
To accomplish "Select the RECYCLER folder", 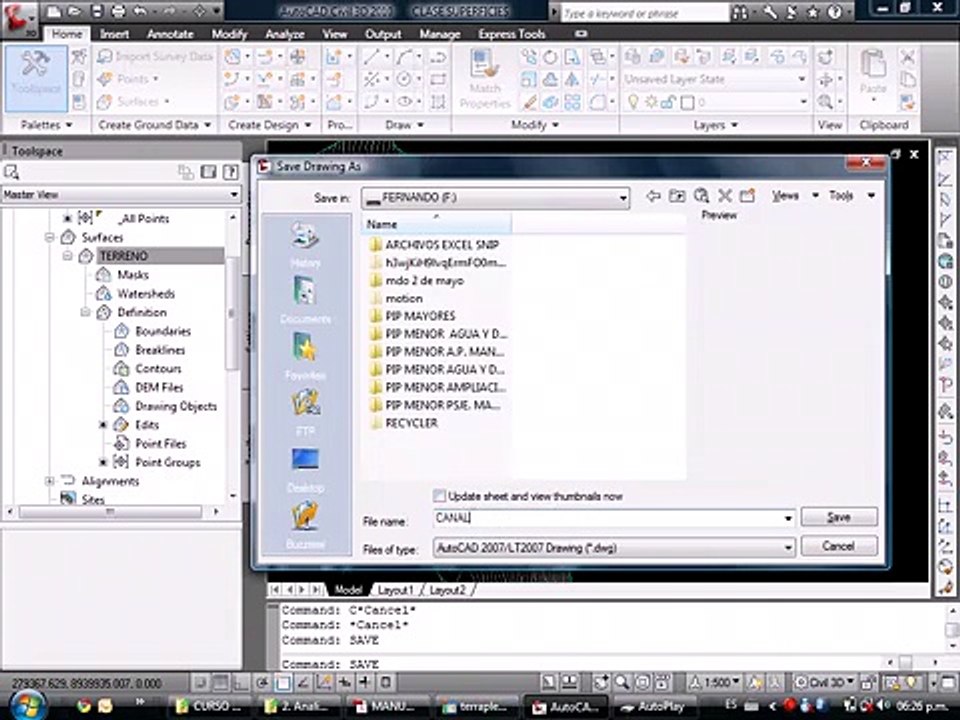I will (x=411, y=423).
